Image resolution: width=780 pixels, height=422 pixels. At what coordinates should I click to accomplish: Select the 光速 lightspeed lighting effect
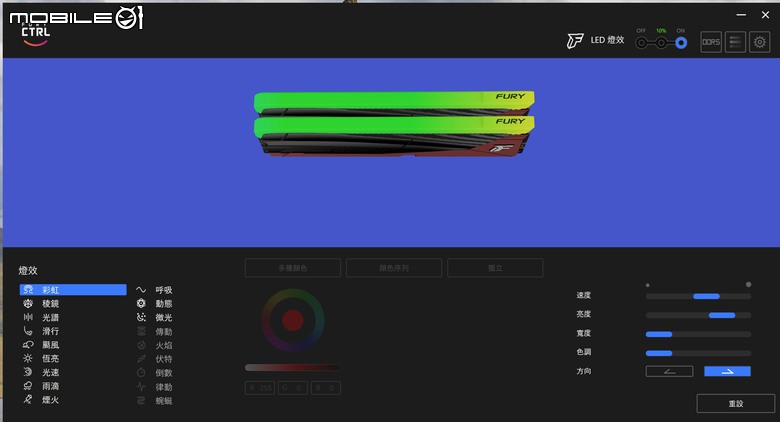point(42,372)
